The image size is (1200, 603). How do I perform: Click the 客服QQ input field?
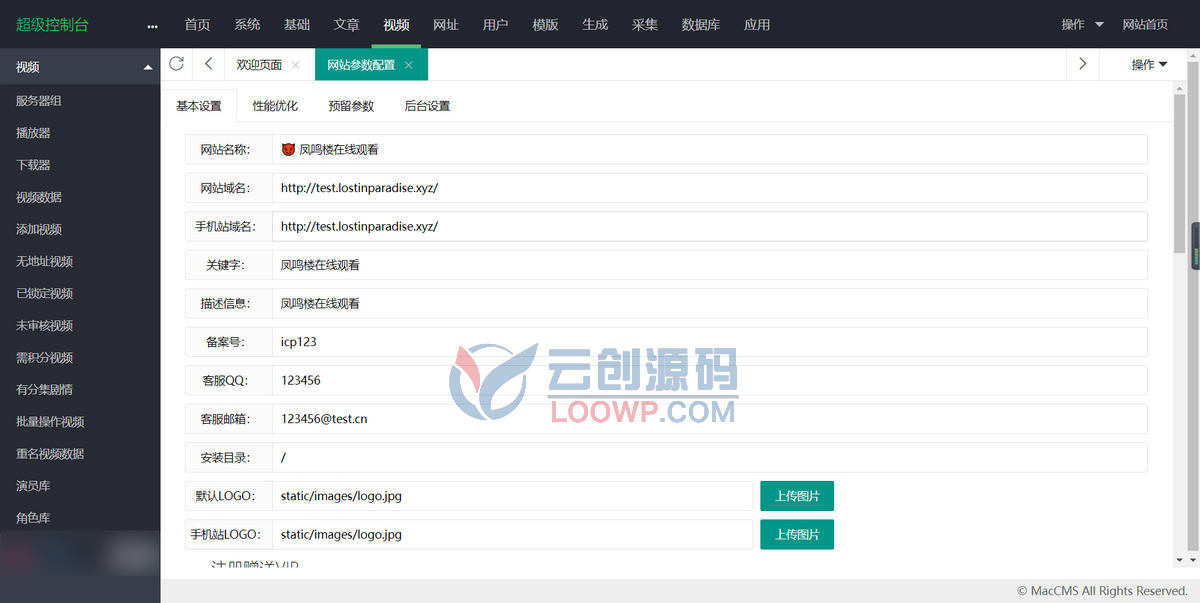709,380
